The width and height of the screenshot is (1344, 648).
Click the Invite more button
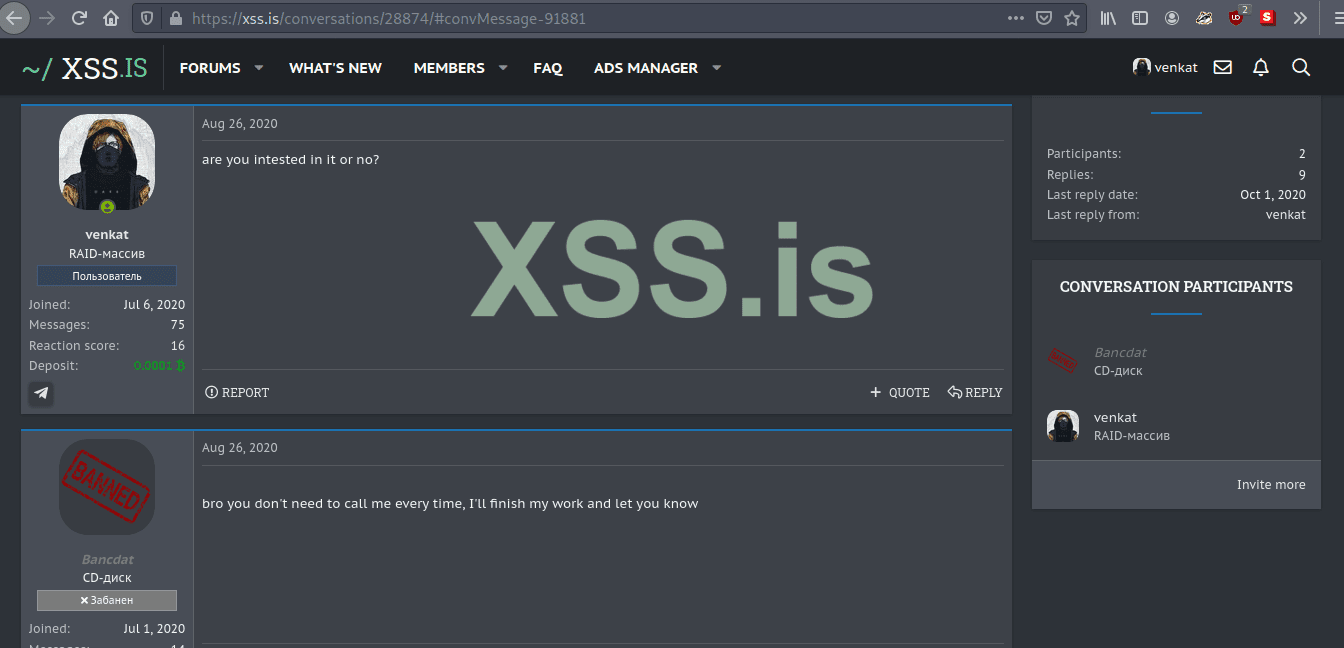pos(1271,484)
